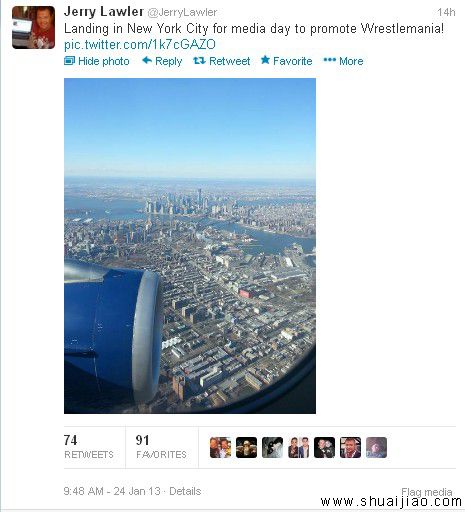Screen dimensions: 465x512
Task: Open first retweeter avatar thumbnail
Action: pyautogui.click(x=220, y=447)
